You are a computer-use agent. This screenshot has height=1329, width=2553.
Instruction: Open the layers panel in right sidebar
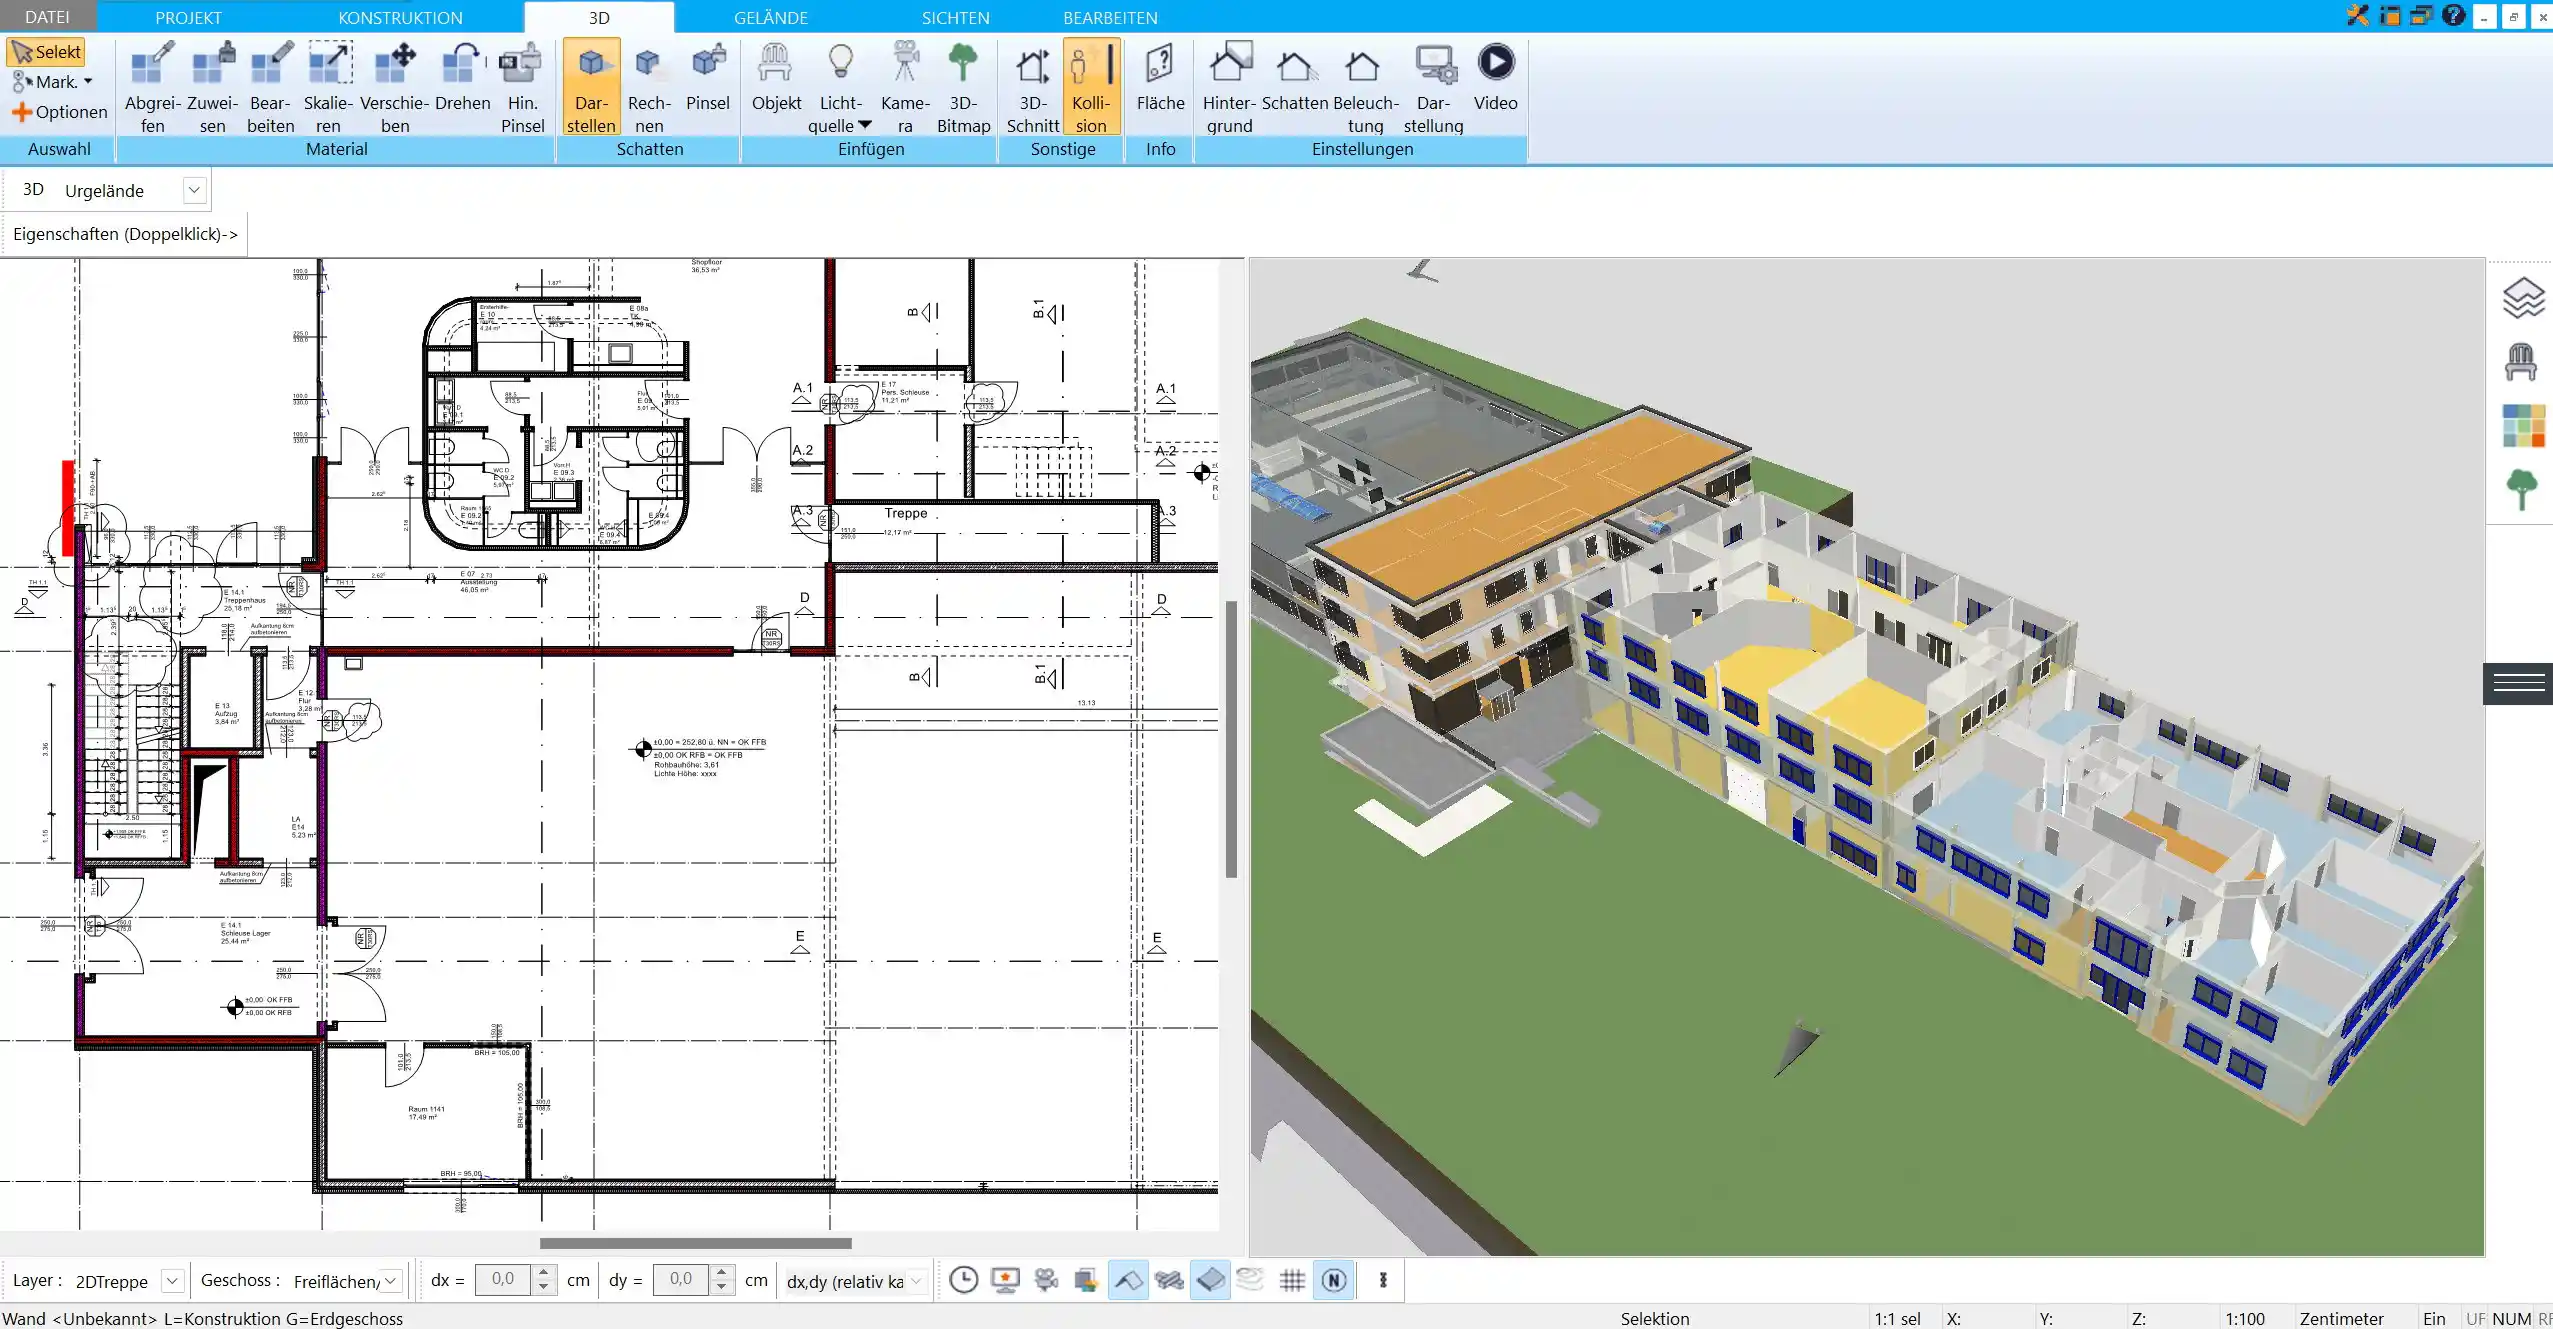(x=2523, y=298)
